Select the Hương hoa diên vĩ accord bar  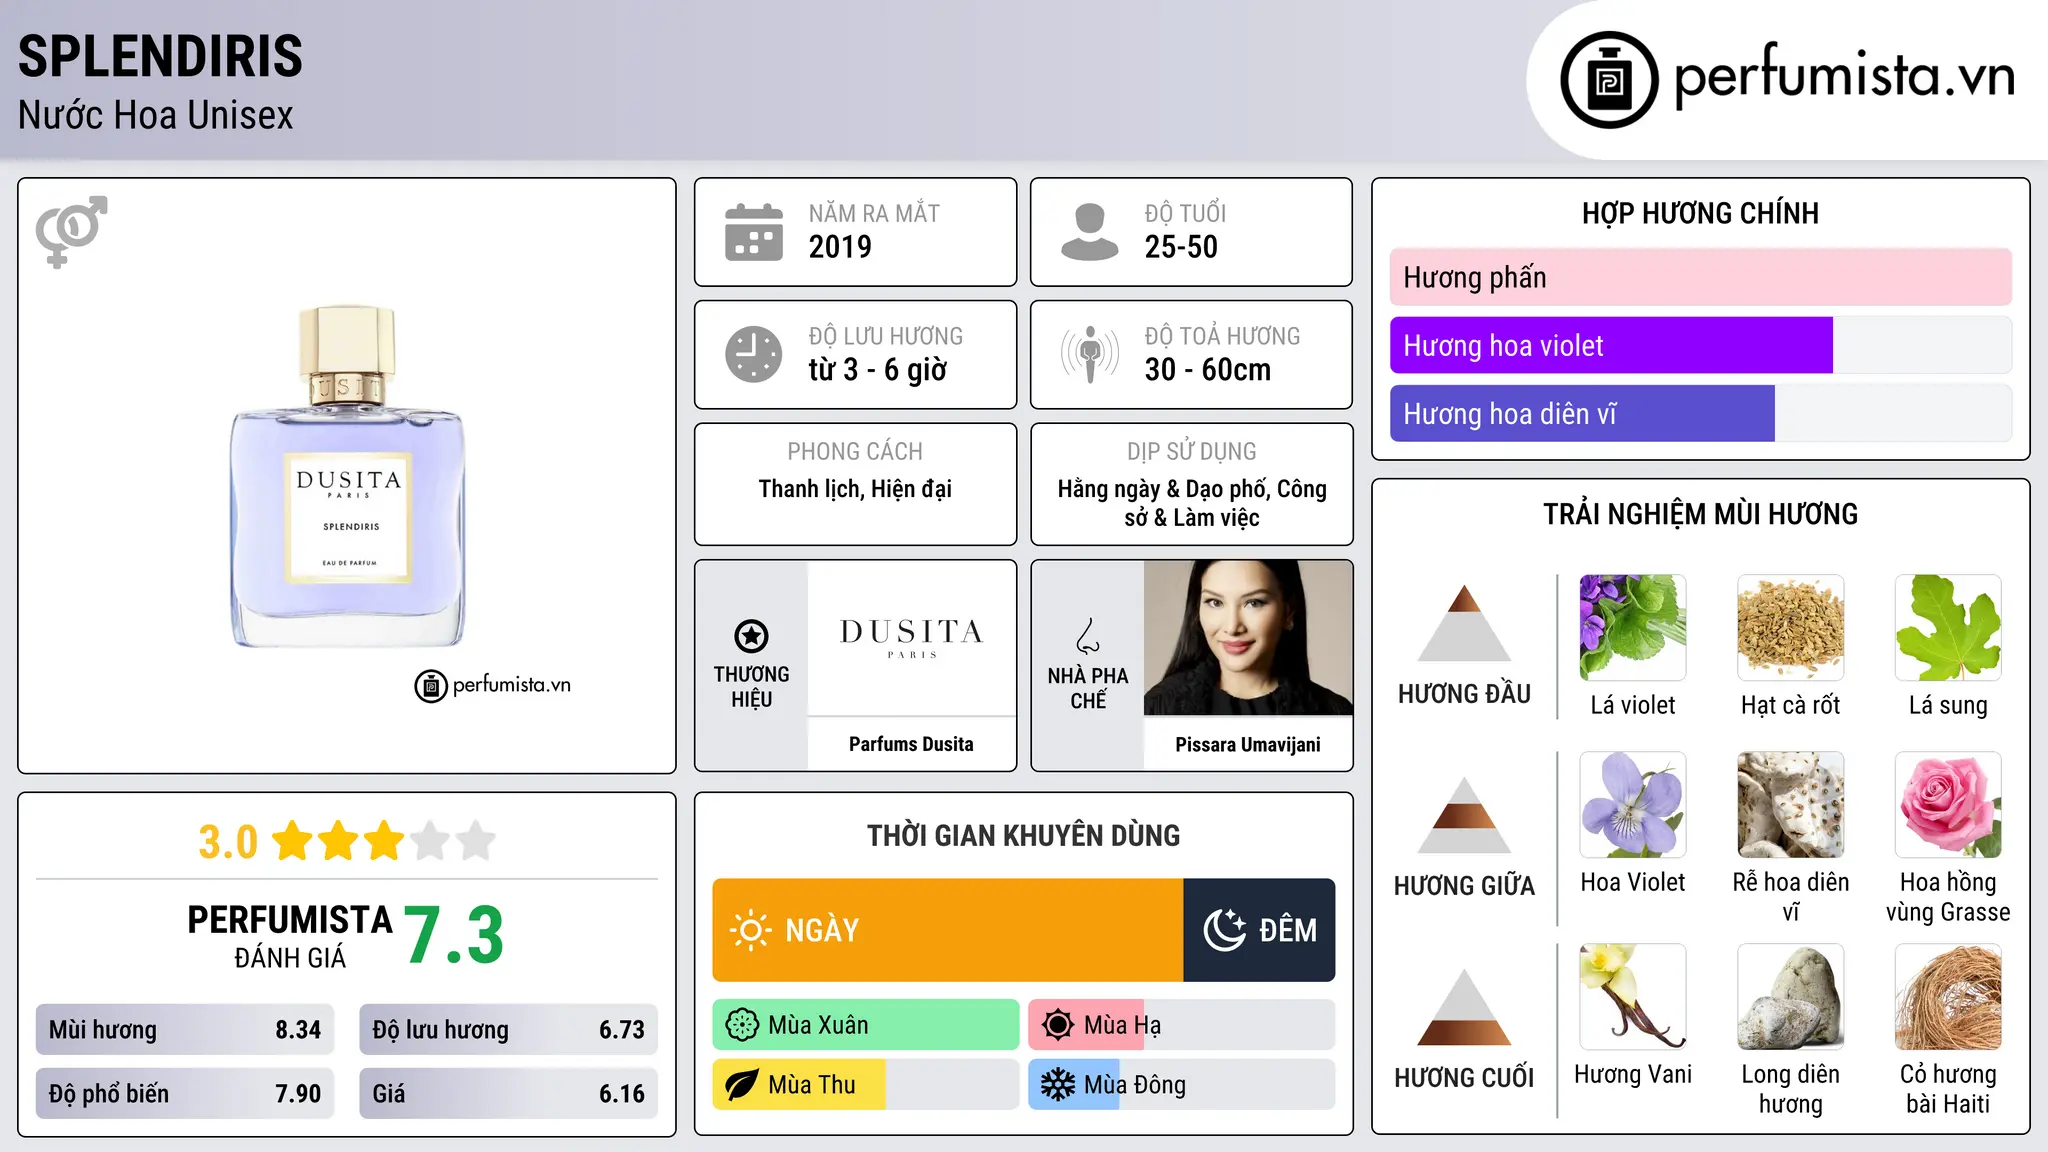pyautogui.click(x=1700, y=413)
